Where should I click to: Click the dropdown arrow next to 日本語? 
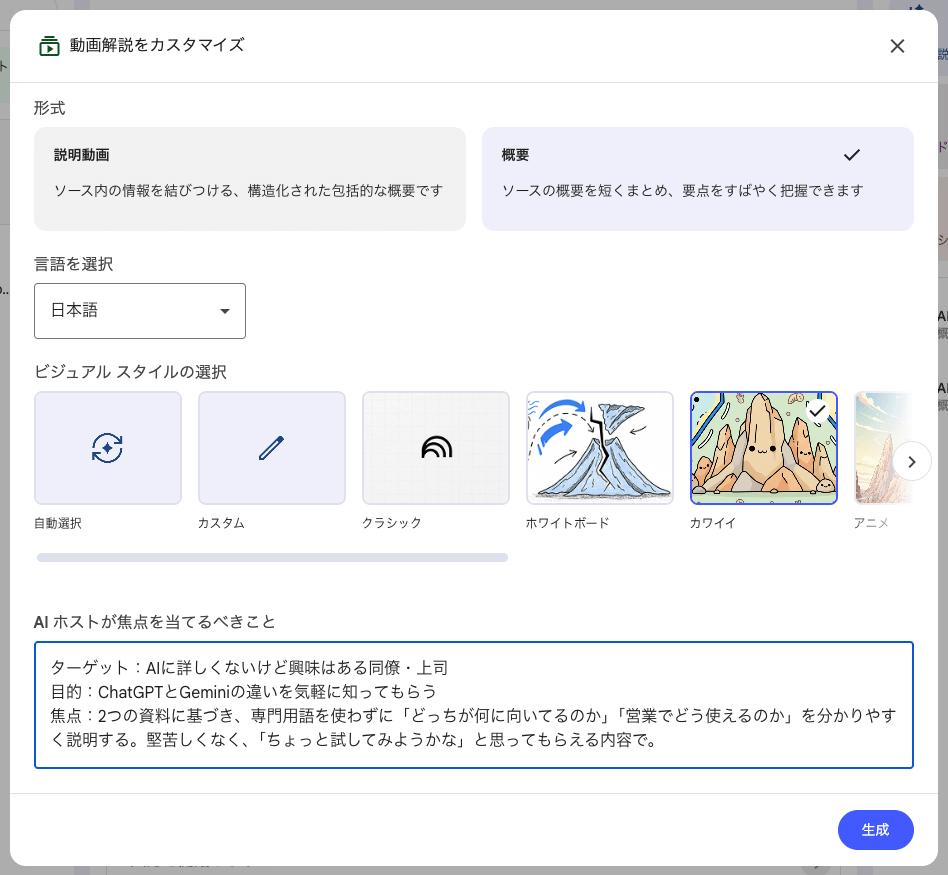click(225, 311)
